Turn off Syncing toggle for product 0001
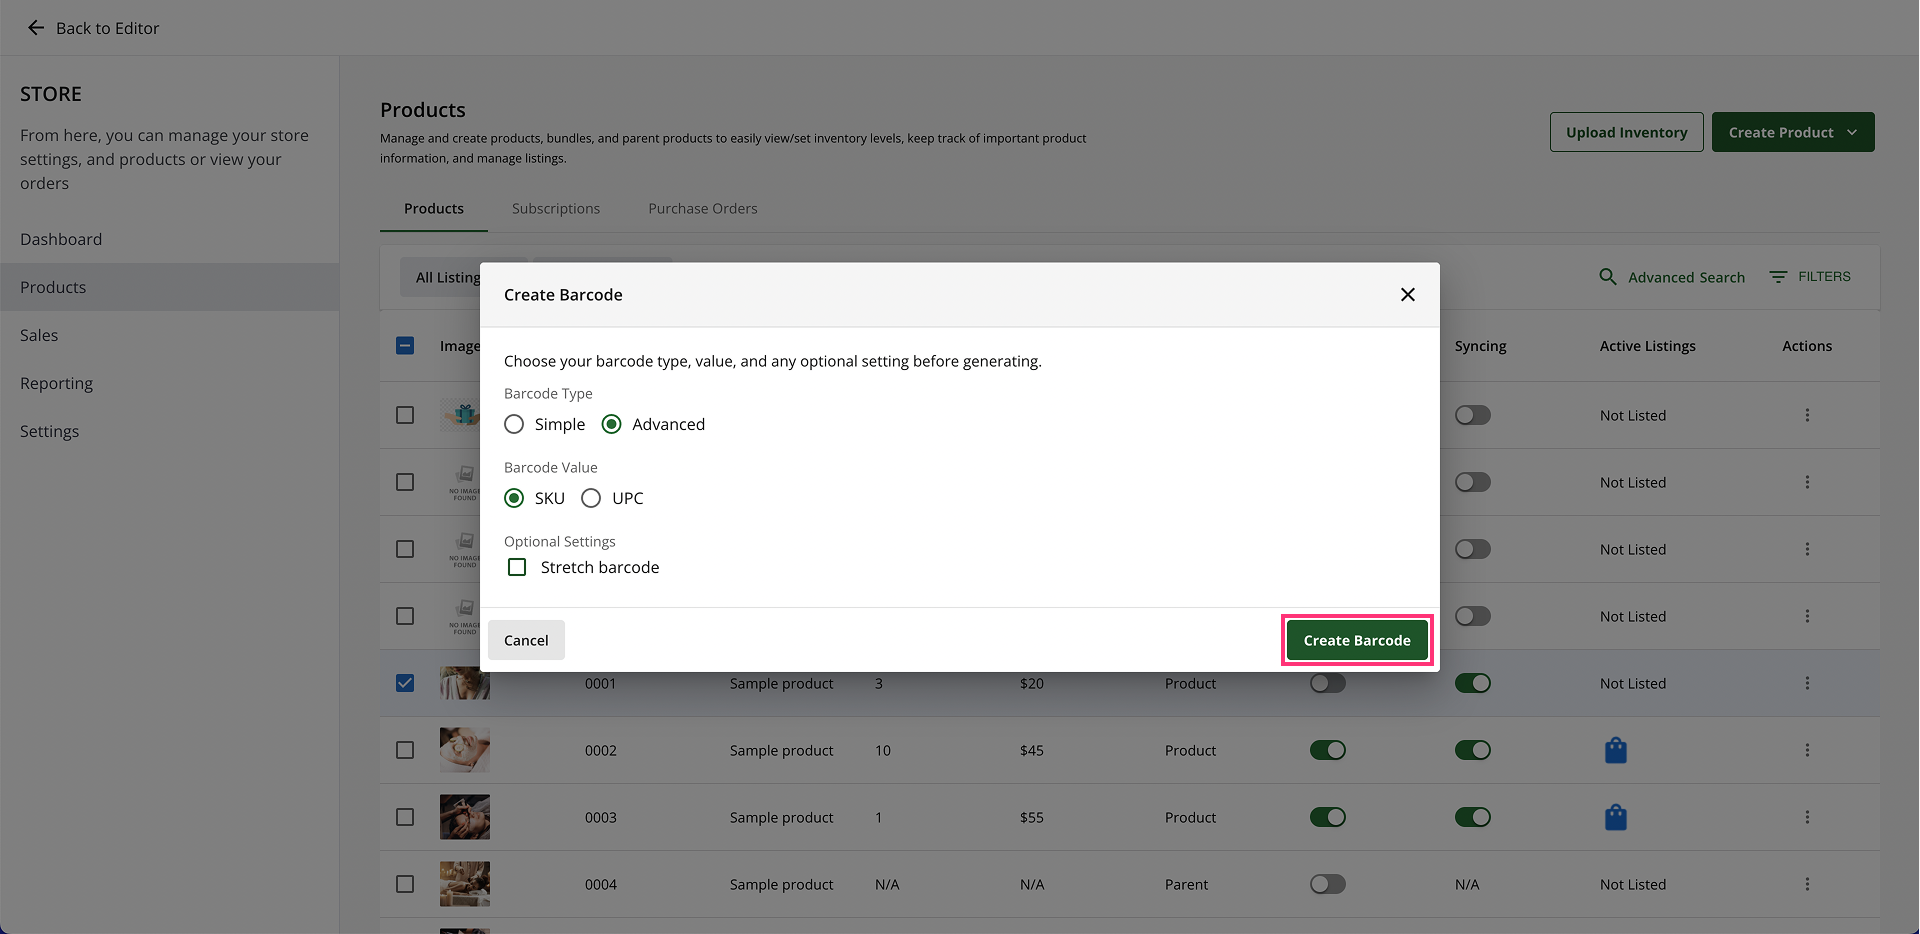Image resolution: width=1920 pixels, height=934 pixels. [1473, 683]
